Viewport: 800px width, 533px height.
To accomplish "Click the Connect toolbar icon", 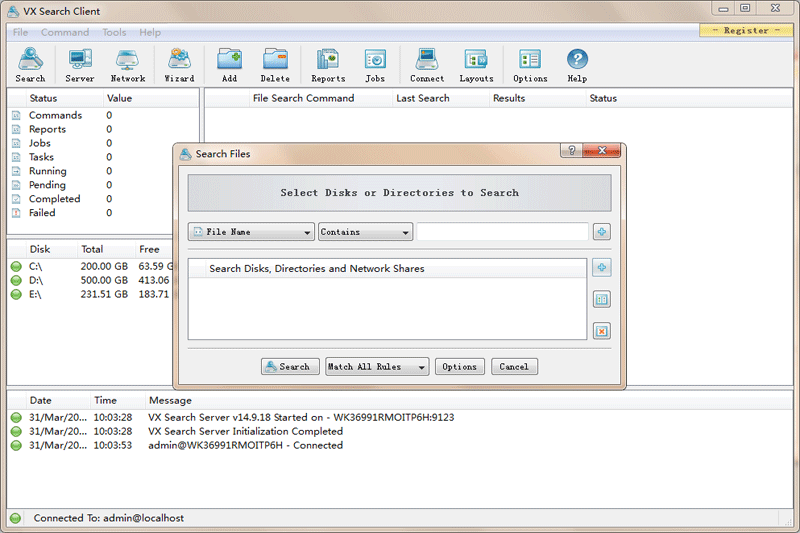I will [427, 65].
